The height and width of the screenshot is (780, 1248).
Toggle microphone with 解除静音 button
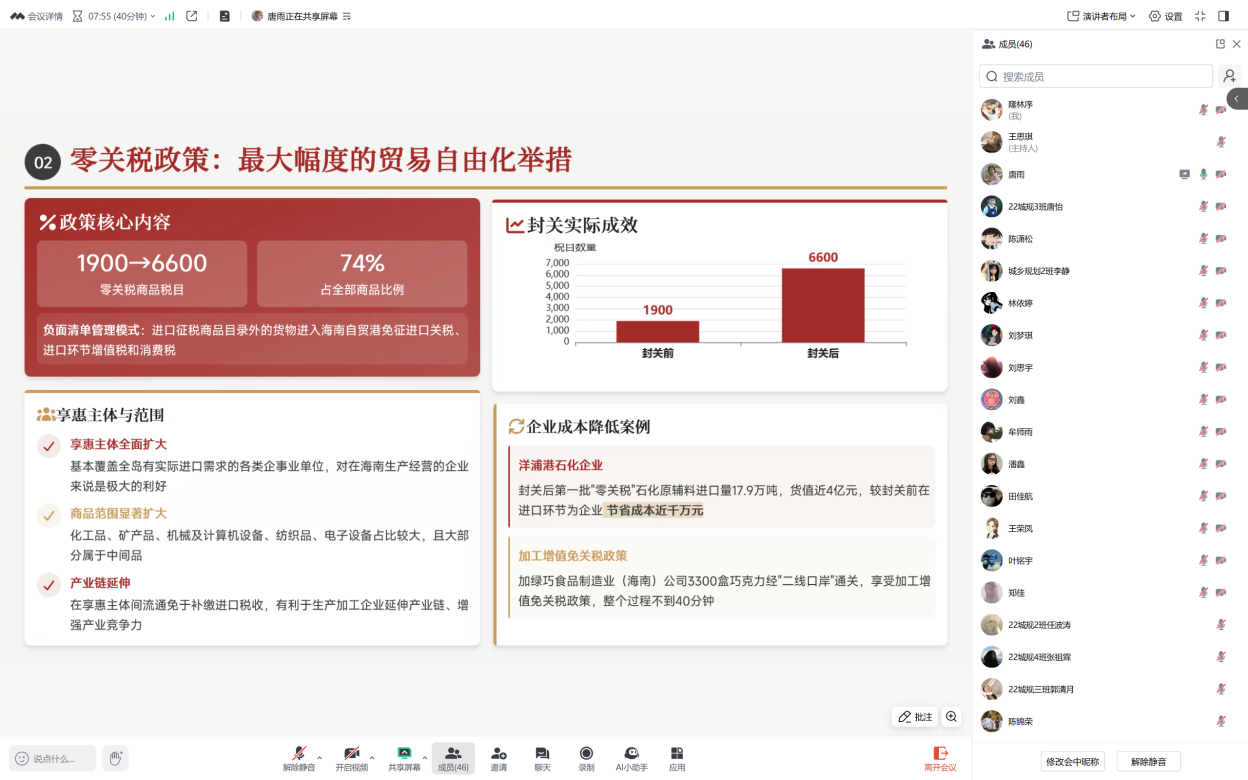coord(298,758)
